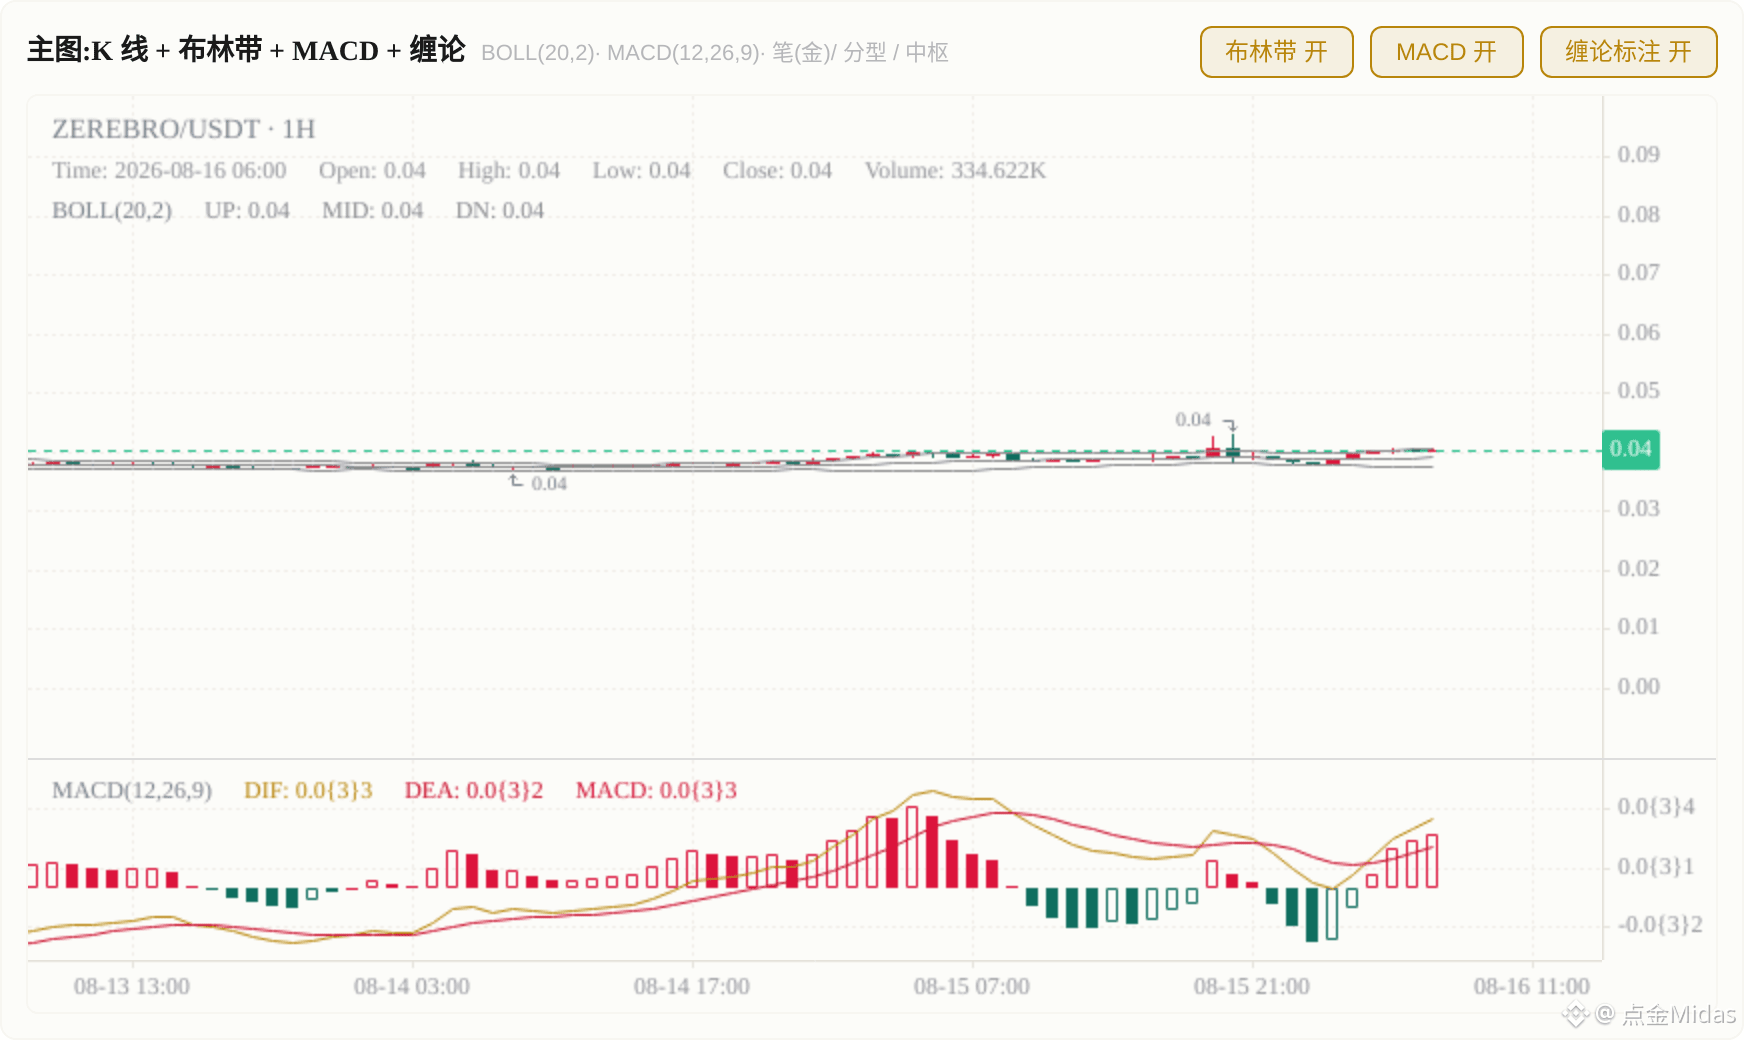Click the Close: 0.04 value

pyautogui.click(x=777, y=171)
